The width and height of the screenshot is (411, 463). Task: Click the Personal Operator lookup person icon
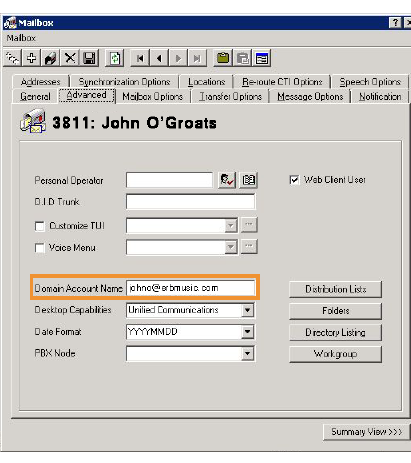tap(227, 180)
